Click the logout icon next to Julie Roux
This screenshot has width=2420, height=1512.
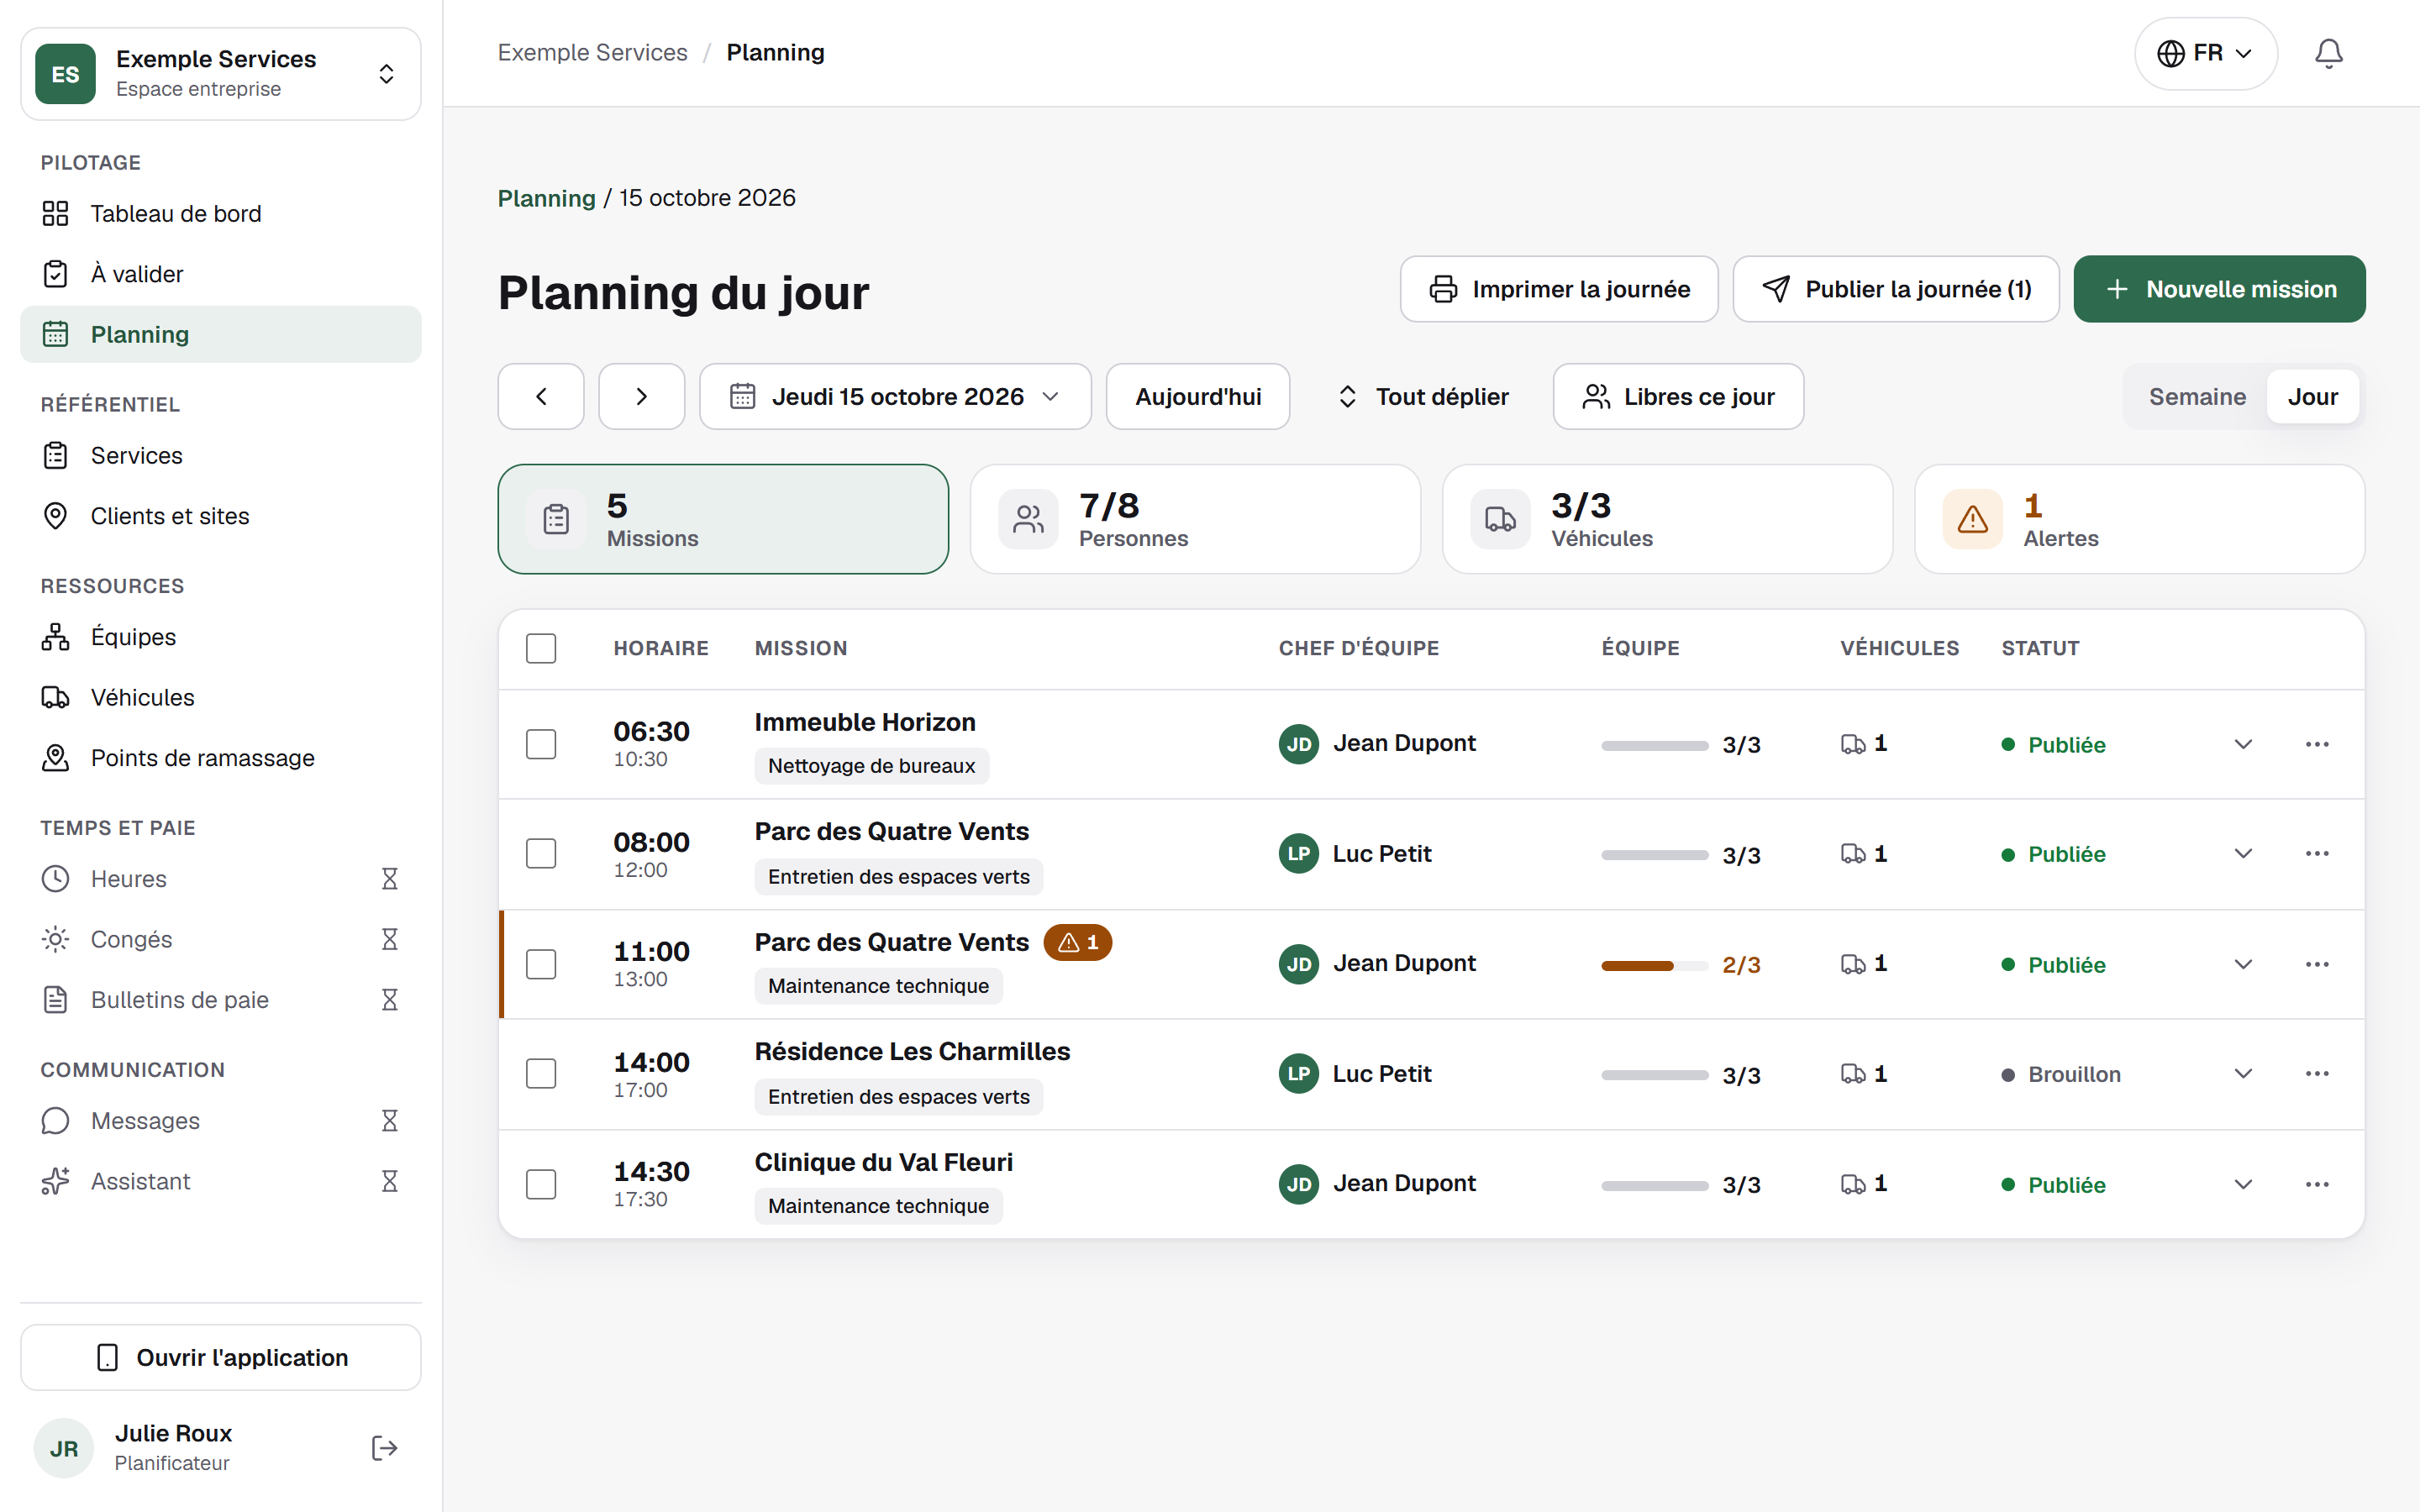tap(385, 1447)
